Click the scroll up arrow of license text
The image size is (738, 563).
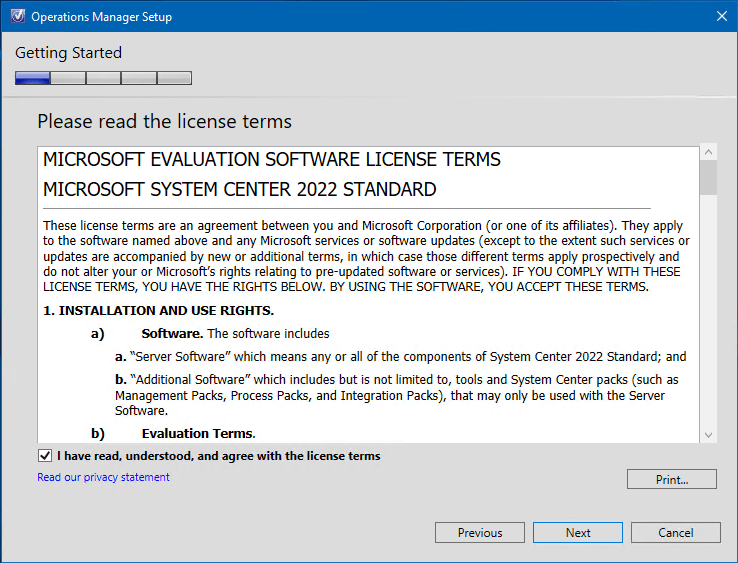(709, 153)
